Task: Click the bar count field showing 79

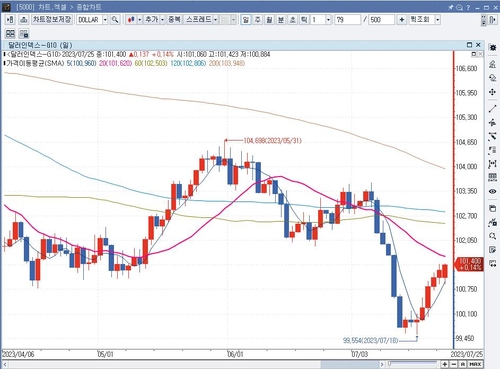Action: click(347, 20)
